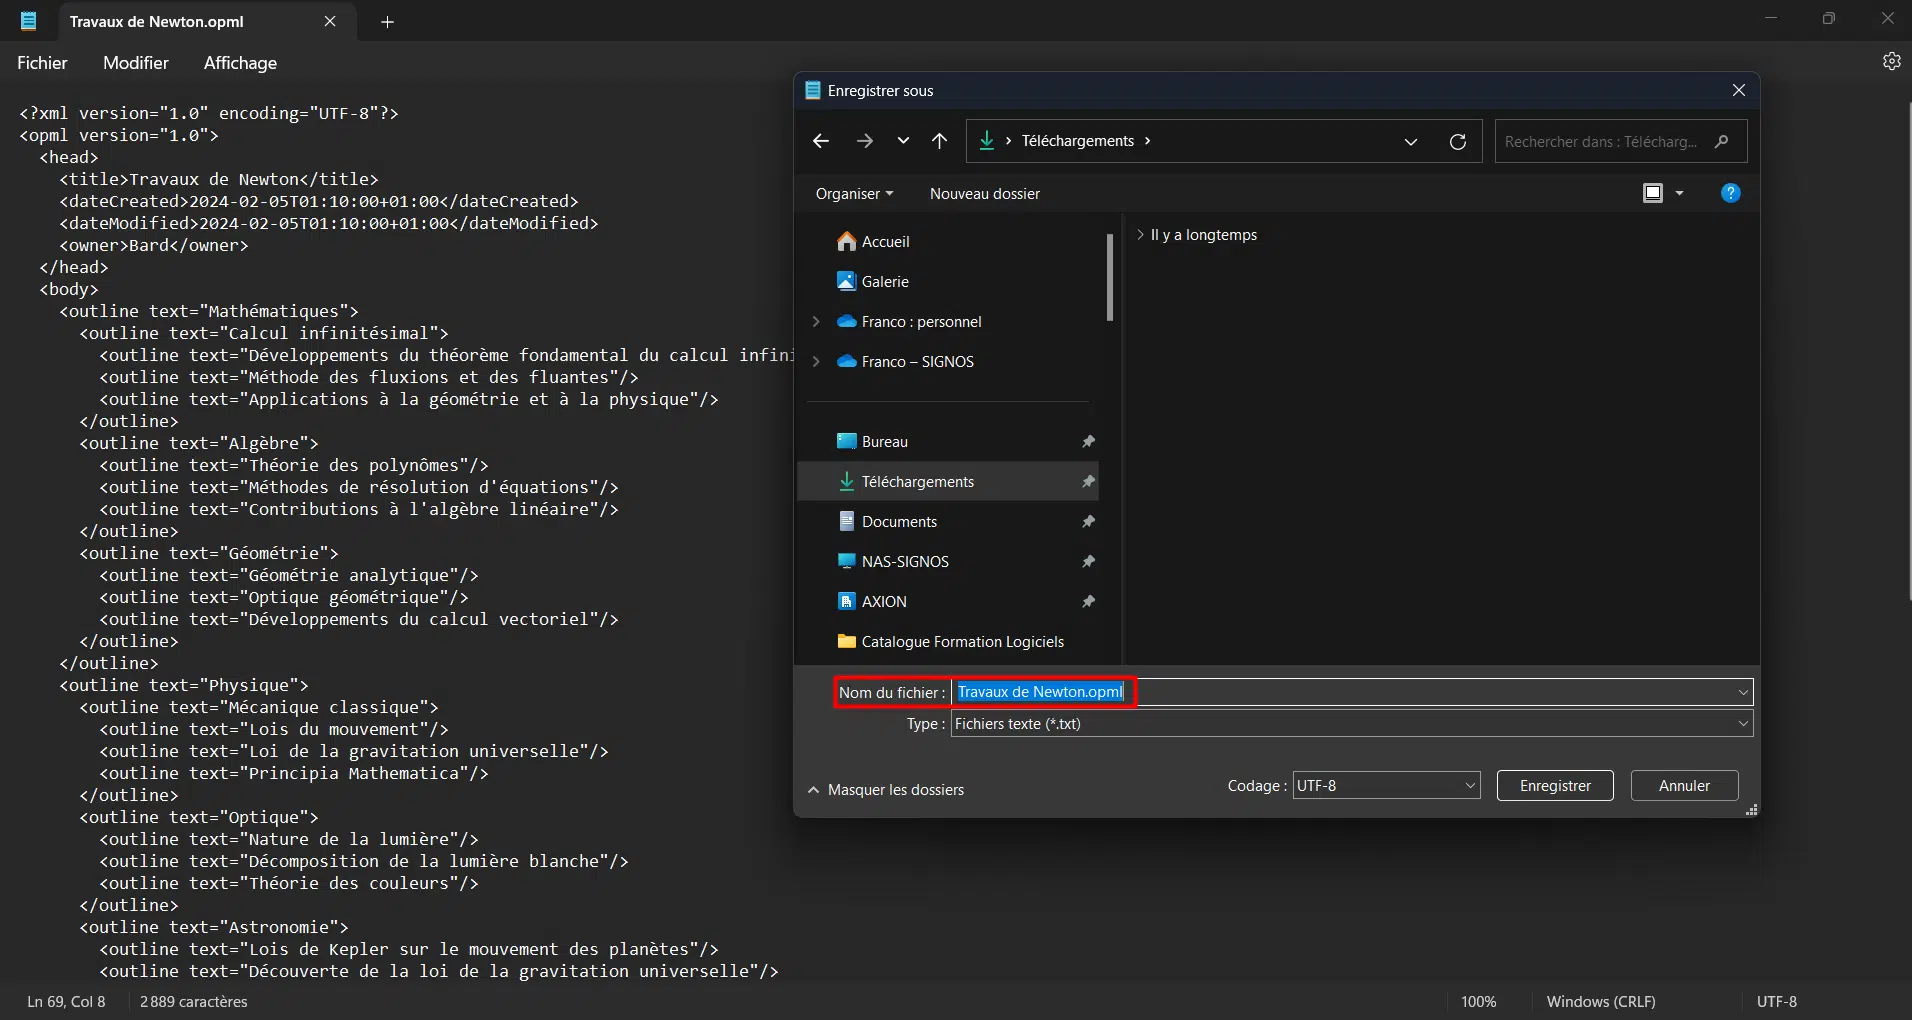Toggle pin next to Documents folder

point(1088,522)
